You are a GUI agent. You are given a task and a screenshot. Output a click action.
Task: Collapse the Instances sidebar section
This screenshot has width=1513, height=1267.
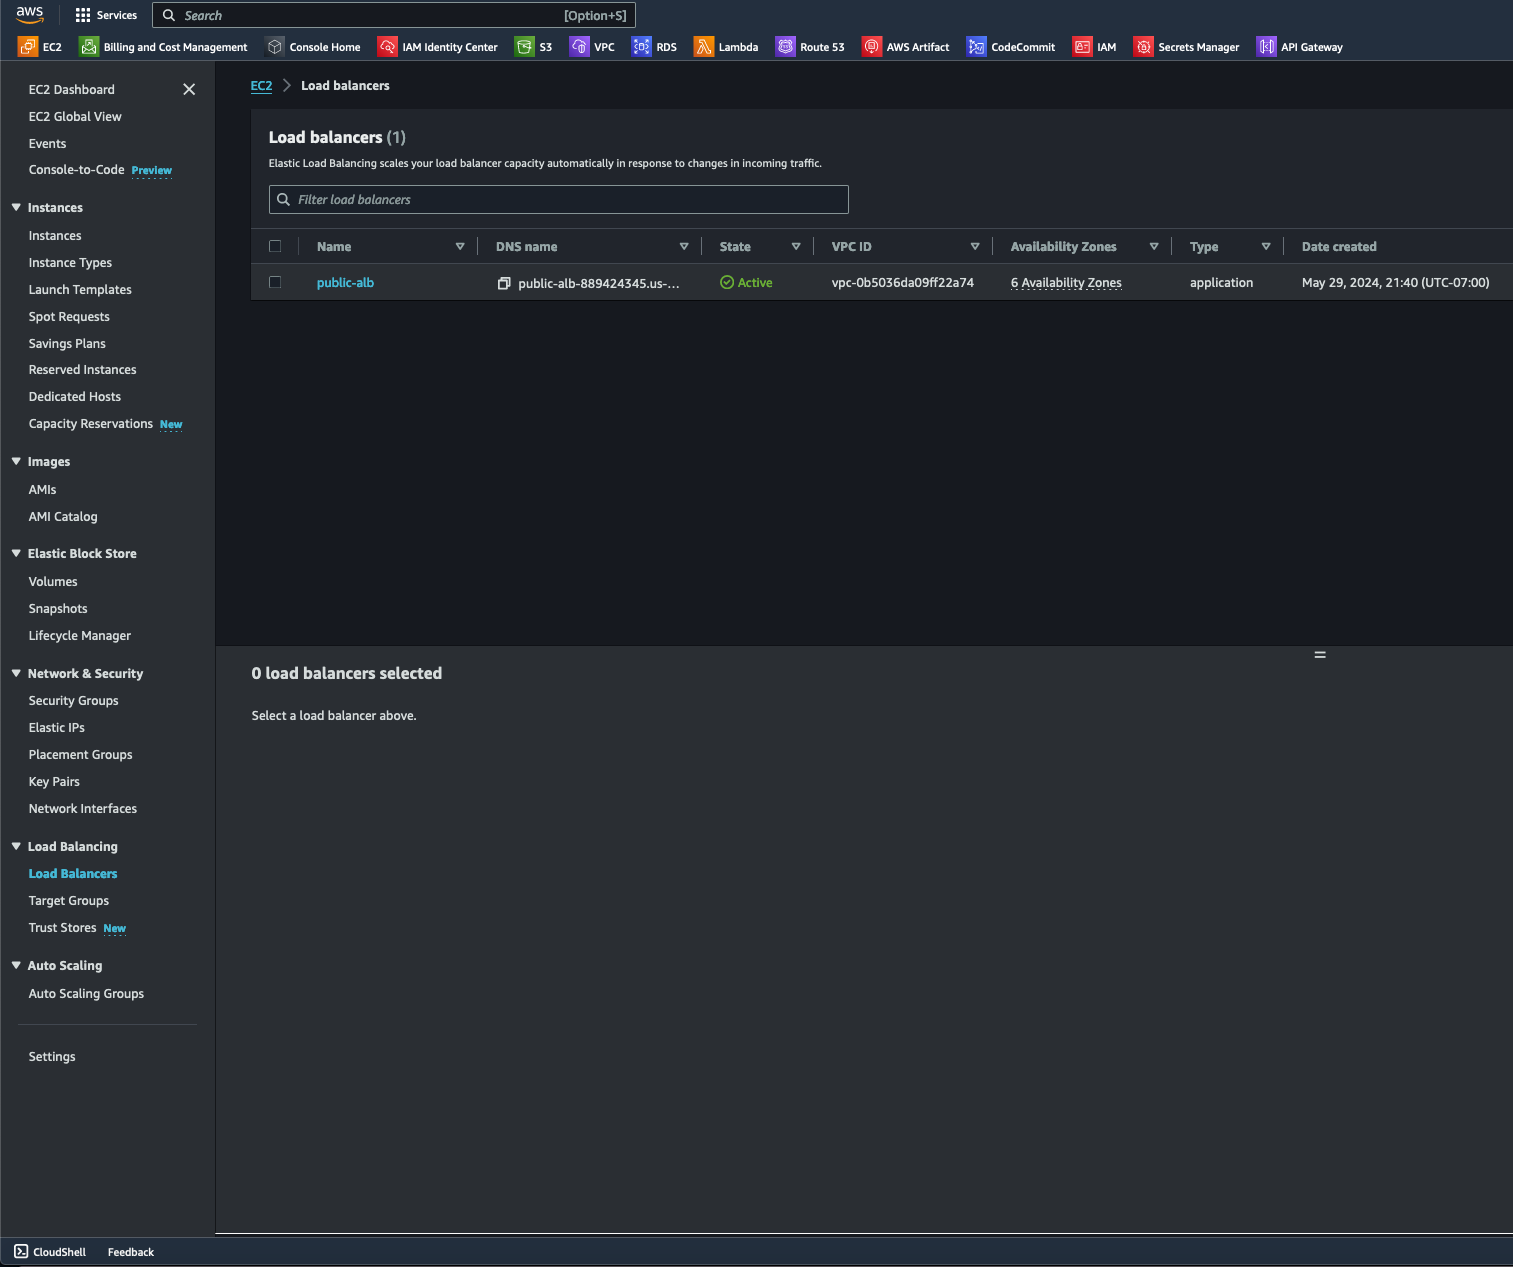tap(16, 208)
